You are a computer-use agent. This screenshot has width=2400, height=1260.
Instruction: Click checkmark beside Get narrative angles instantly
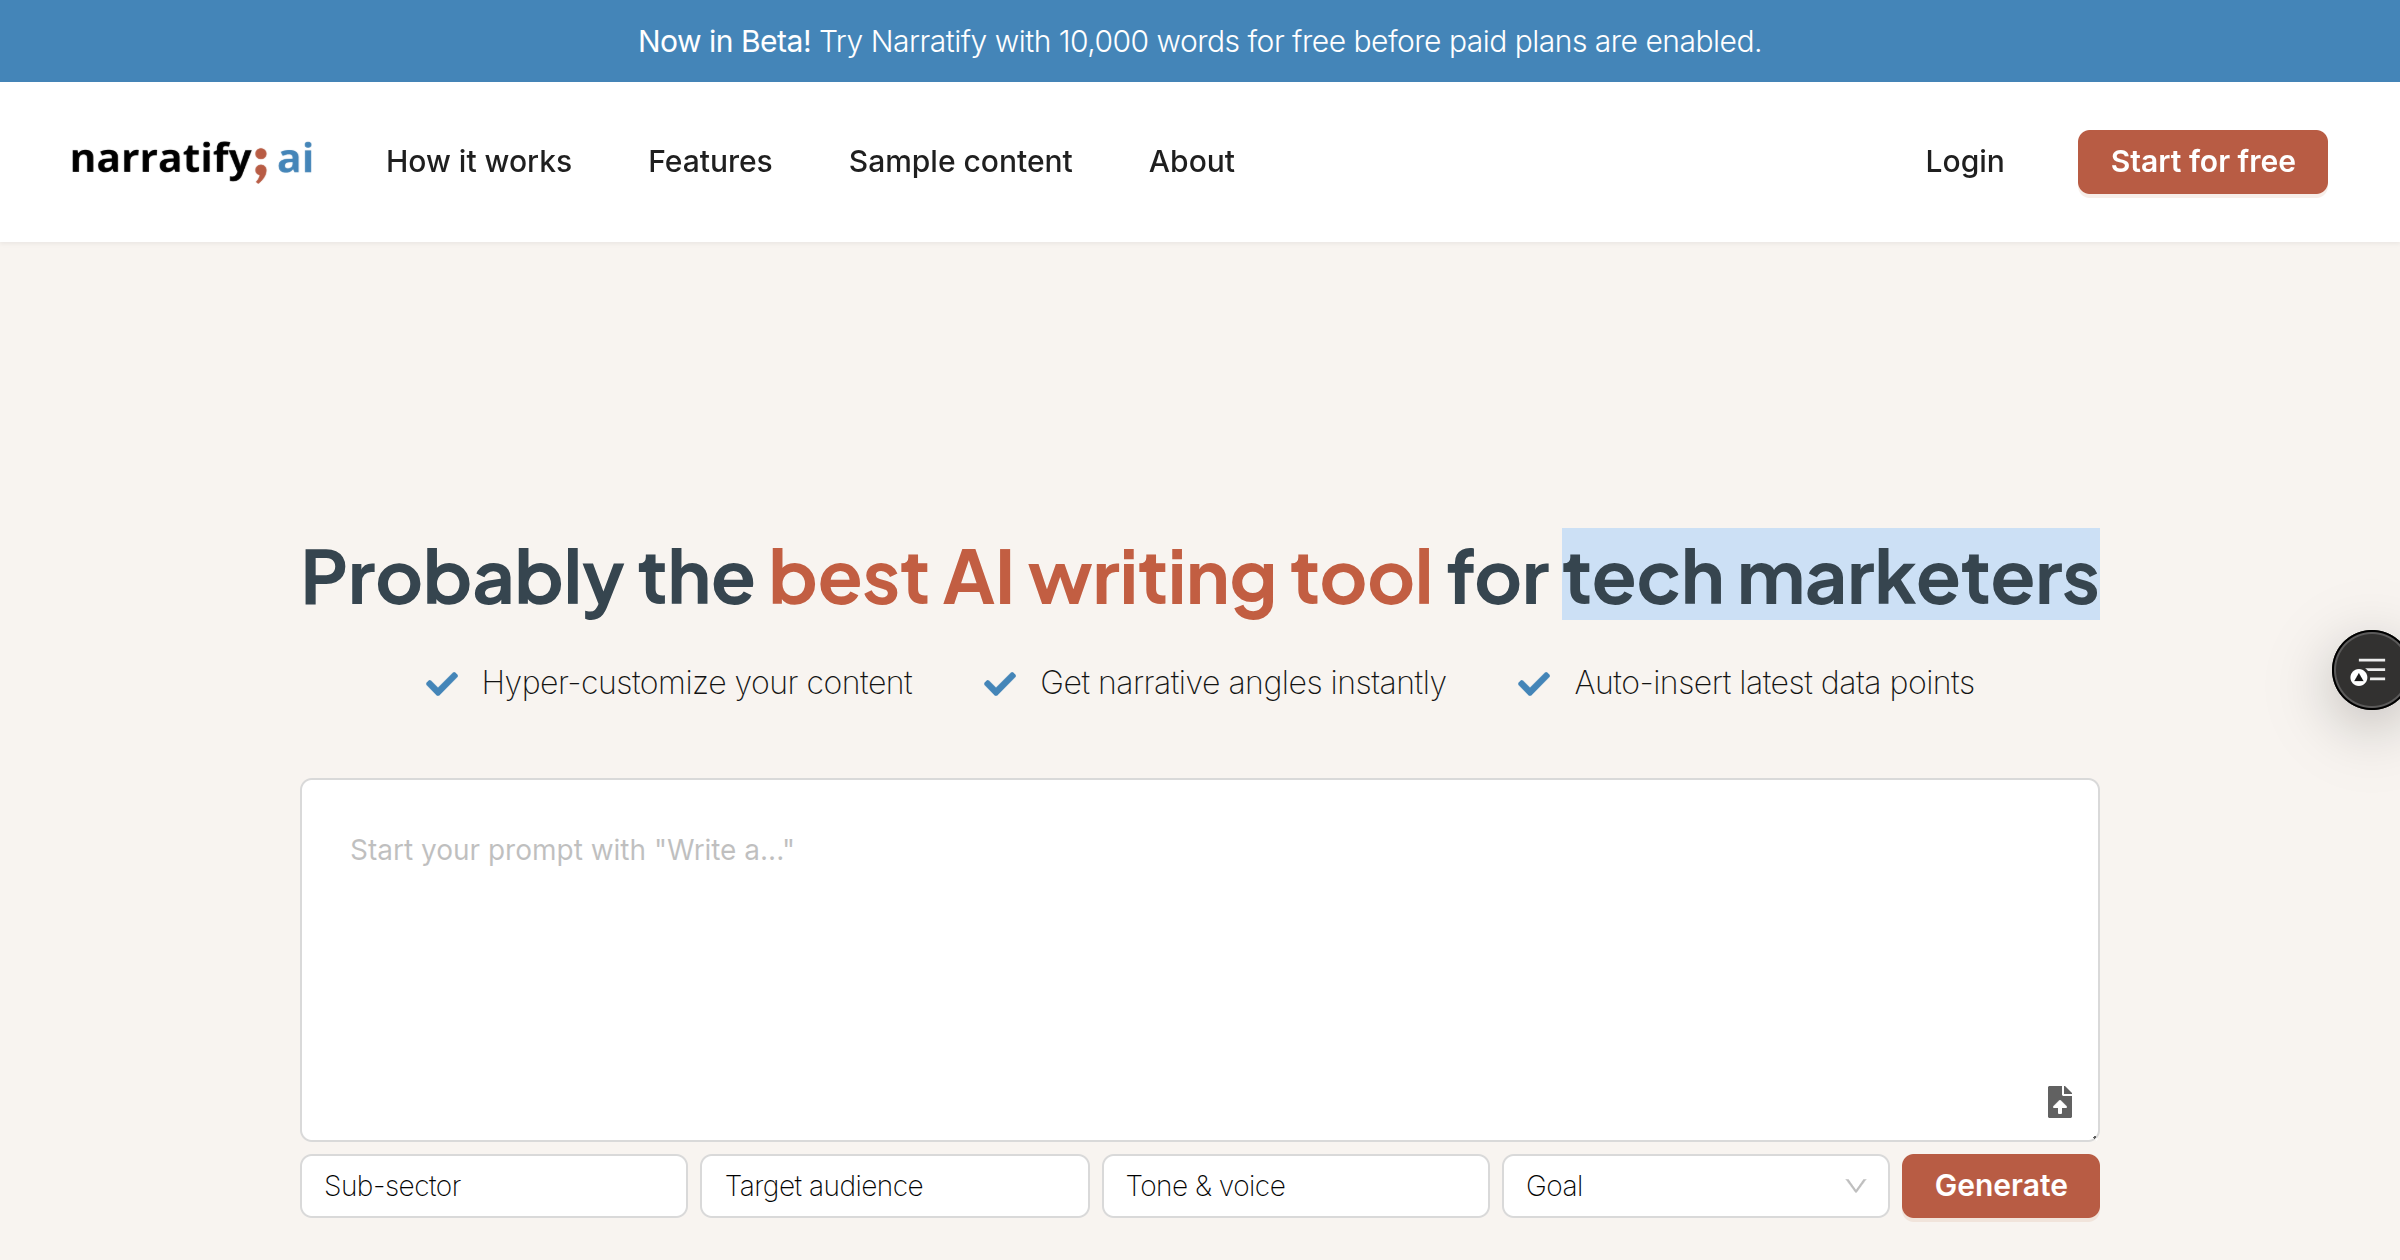(1000, 684)
